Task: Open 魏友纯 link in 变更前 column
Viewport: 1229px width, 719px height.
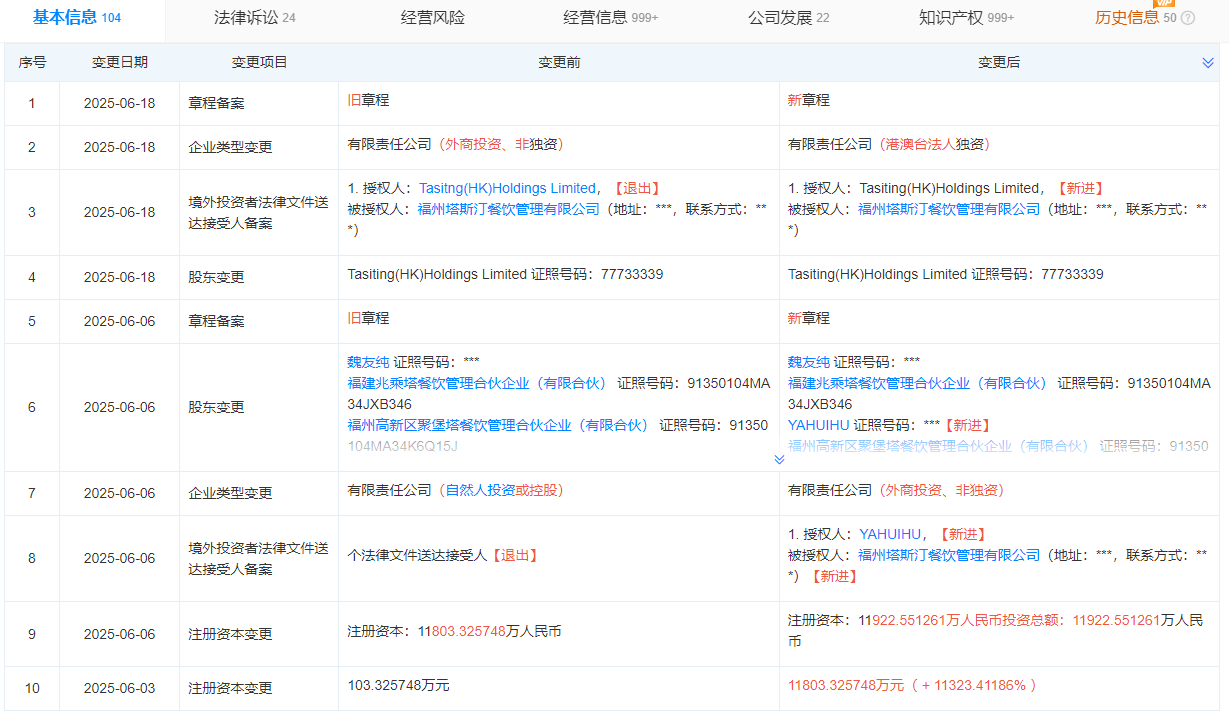Action: pos(368,362)
